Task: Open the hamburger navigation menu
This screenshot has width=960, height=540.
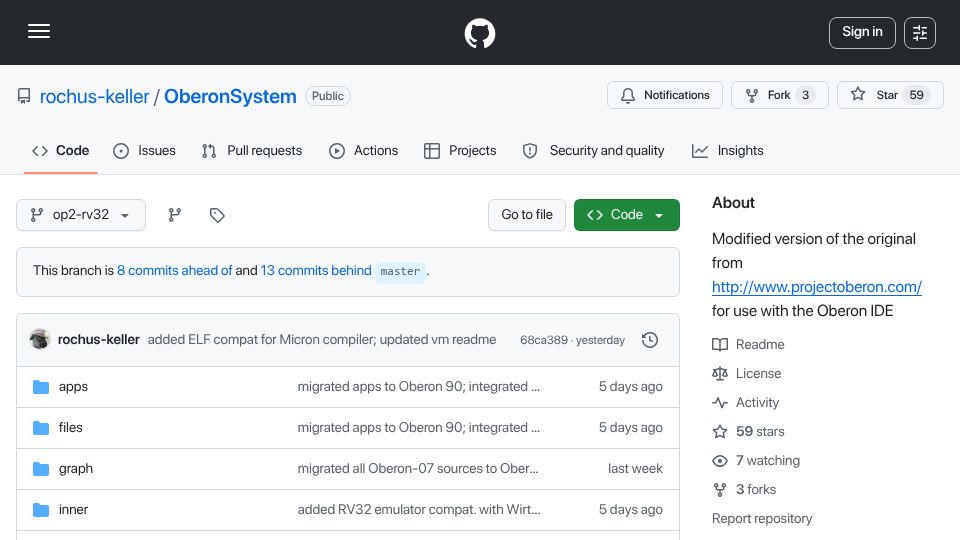Action: click(39, 31)
